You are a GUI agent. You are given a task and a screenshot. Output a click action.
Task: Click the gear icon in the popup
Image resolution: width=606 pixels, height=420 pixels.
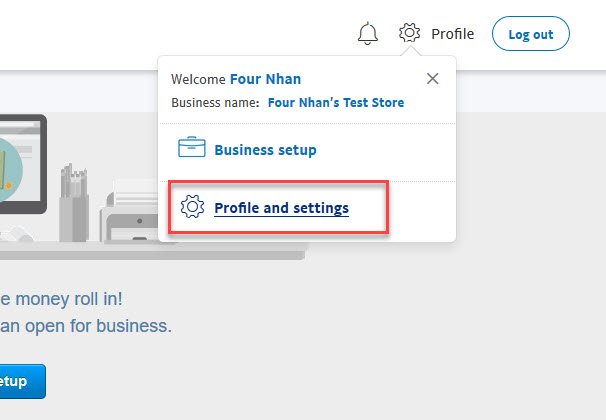pyautogui.click(x=192, y=207)
